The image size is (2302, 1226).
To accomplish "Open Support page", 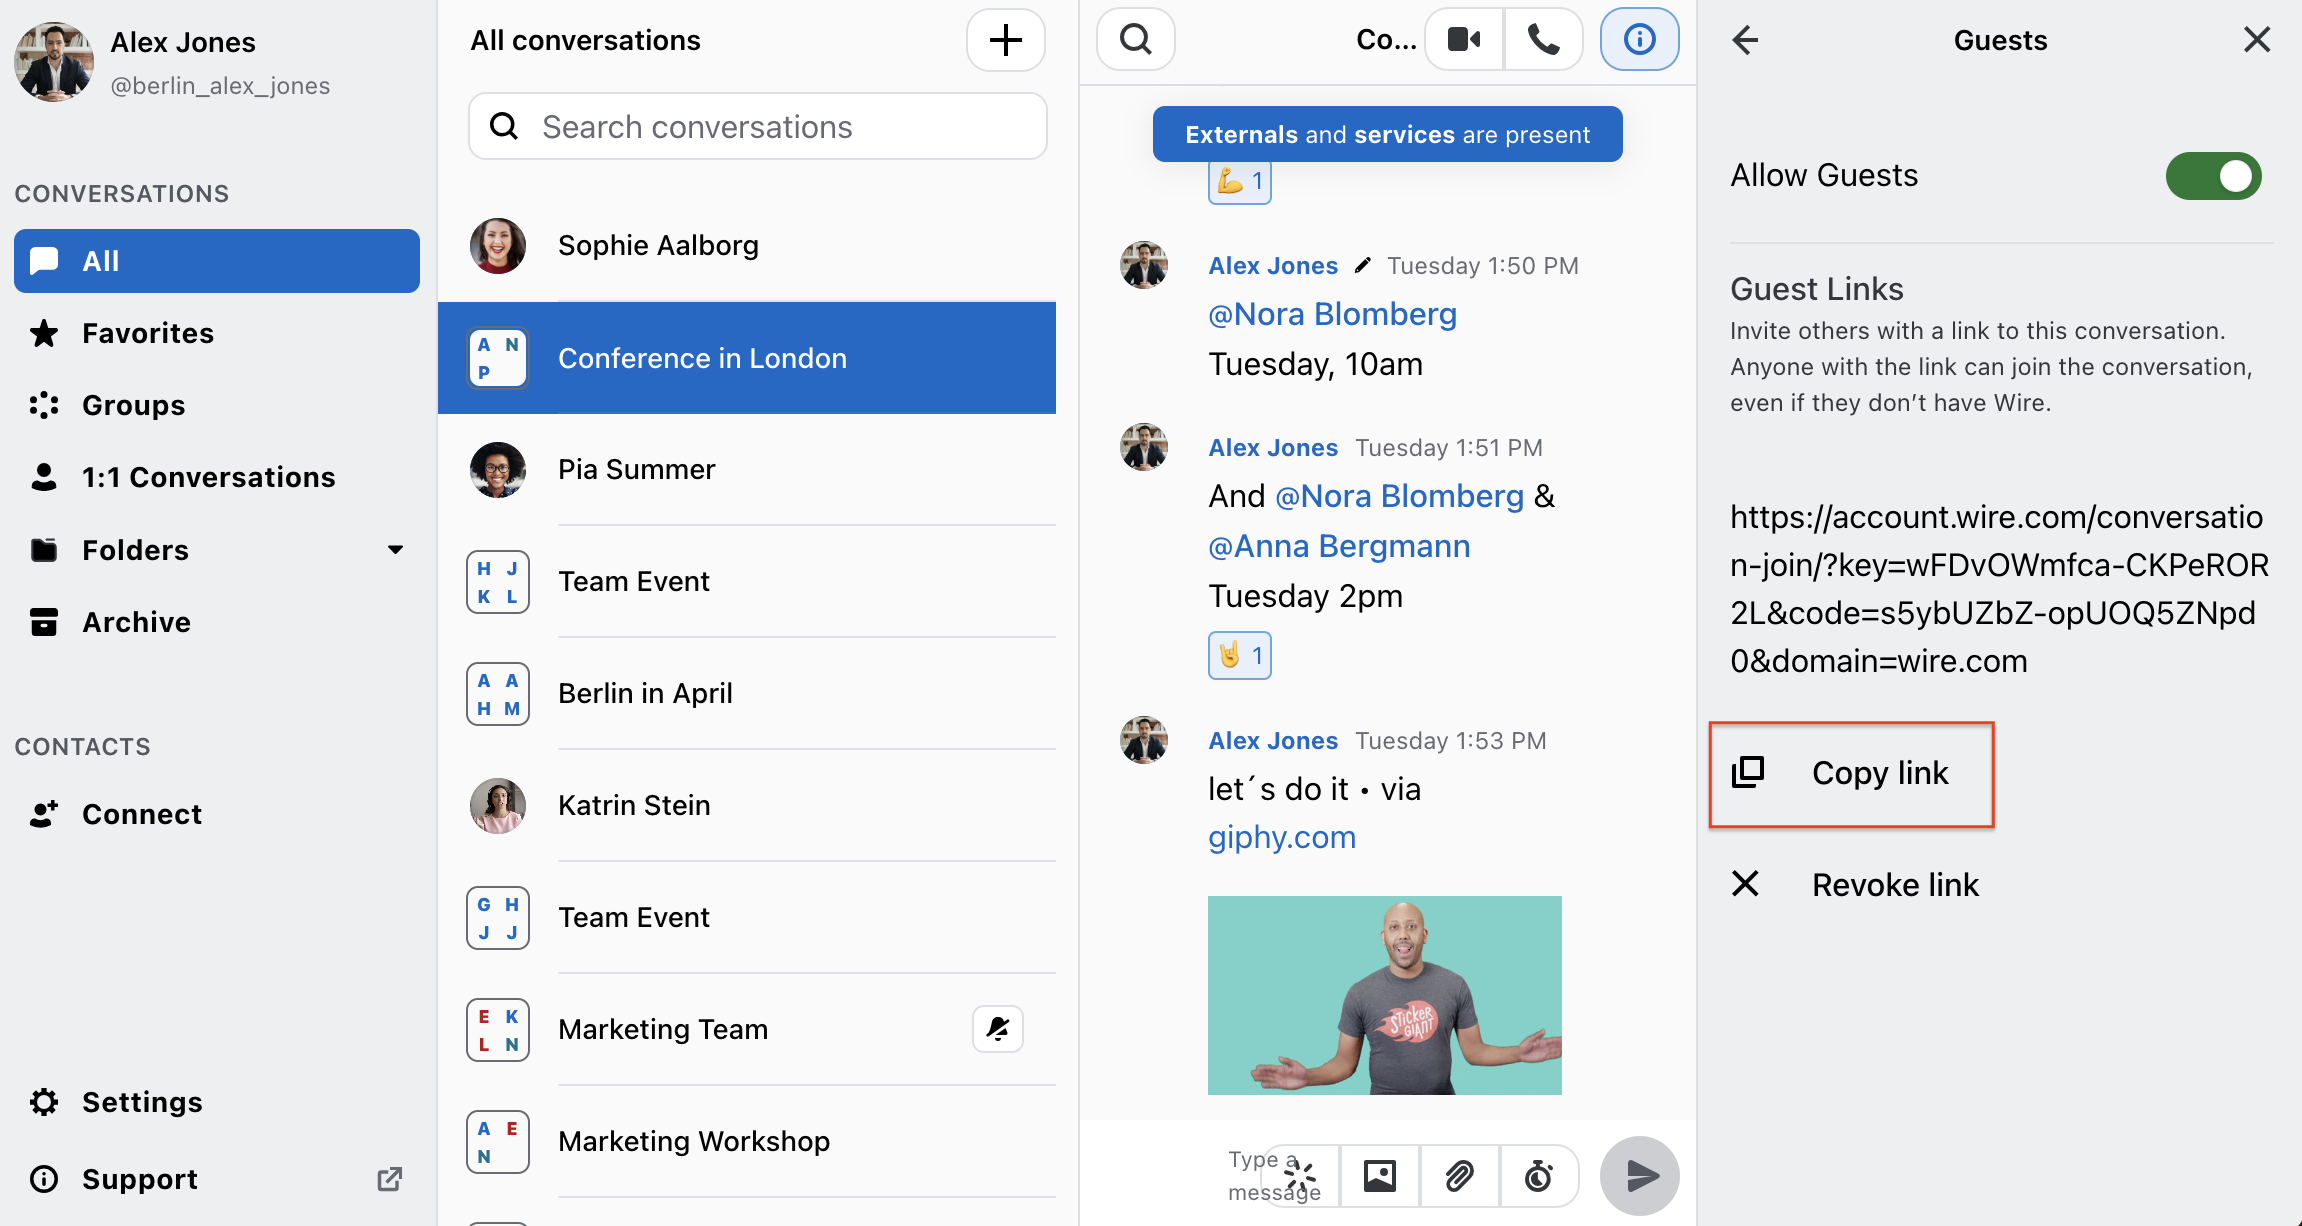I will coord(217,1179).
